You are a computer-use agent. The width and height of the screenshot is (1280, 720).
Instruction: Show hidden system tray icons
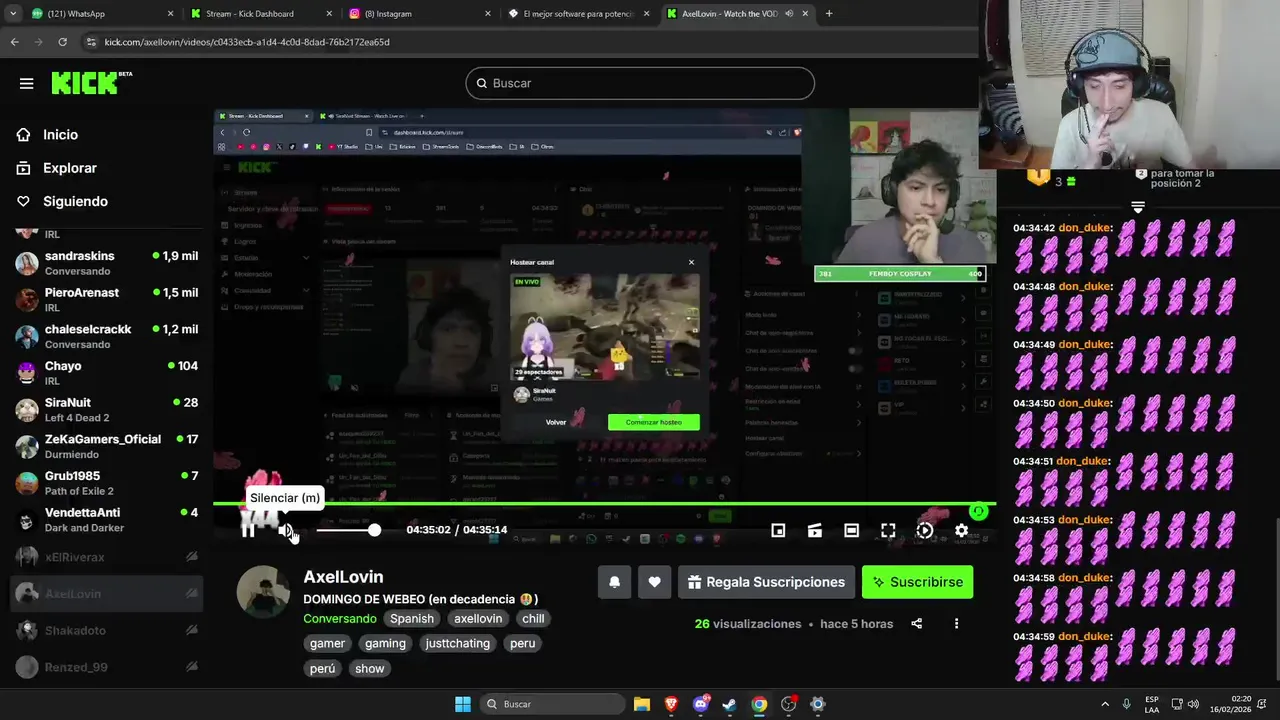point(1104,704)
